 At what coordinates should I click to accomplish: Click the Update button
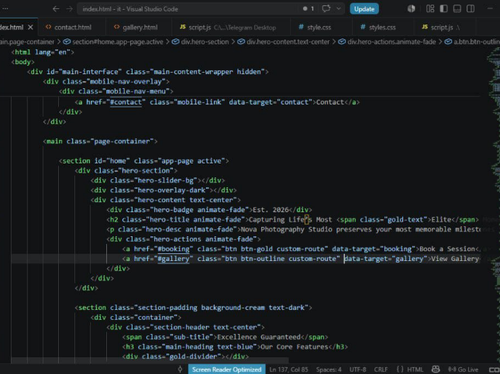coord(364,9)
